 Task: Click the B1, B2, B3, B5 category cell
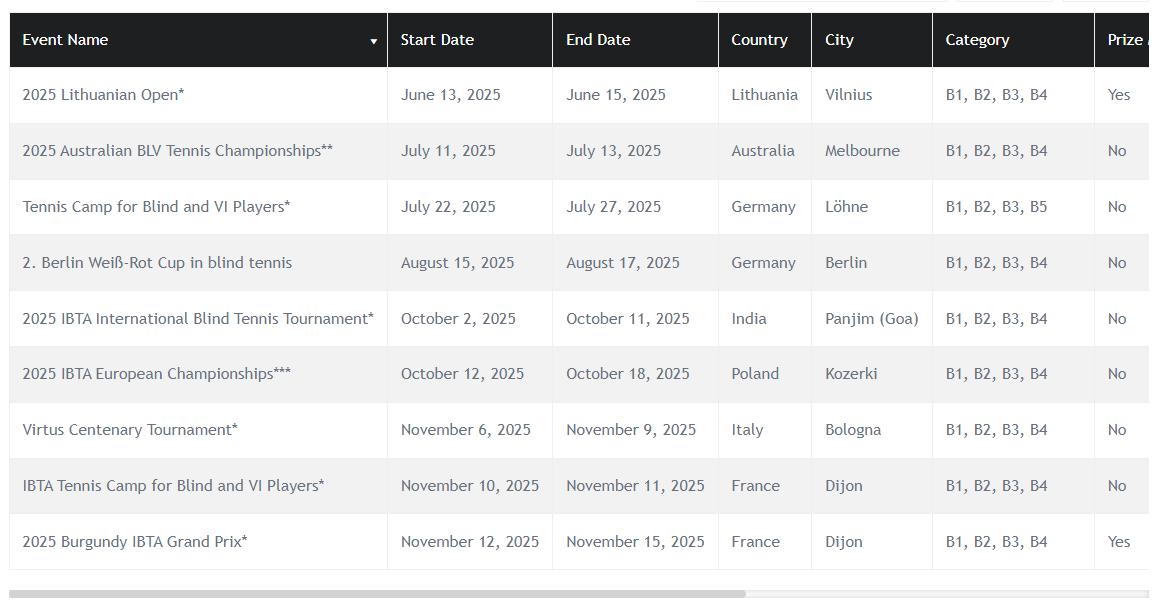click(996, 207)
